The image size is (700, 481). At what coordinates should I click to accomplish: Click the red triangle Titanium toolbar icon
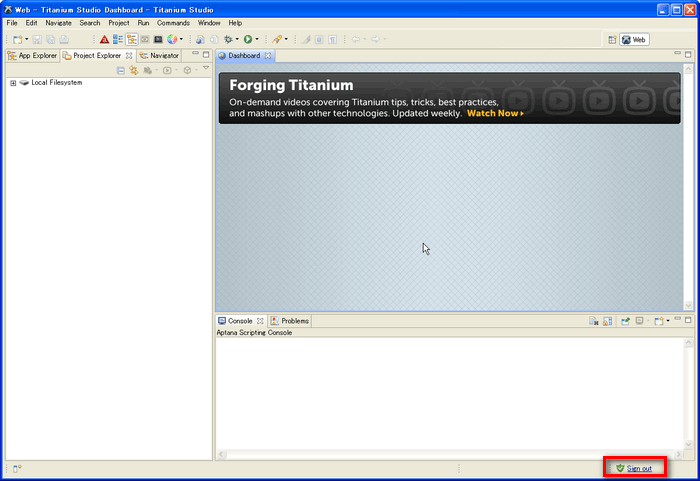[104, 39]
